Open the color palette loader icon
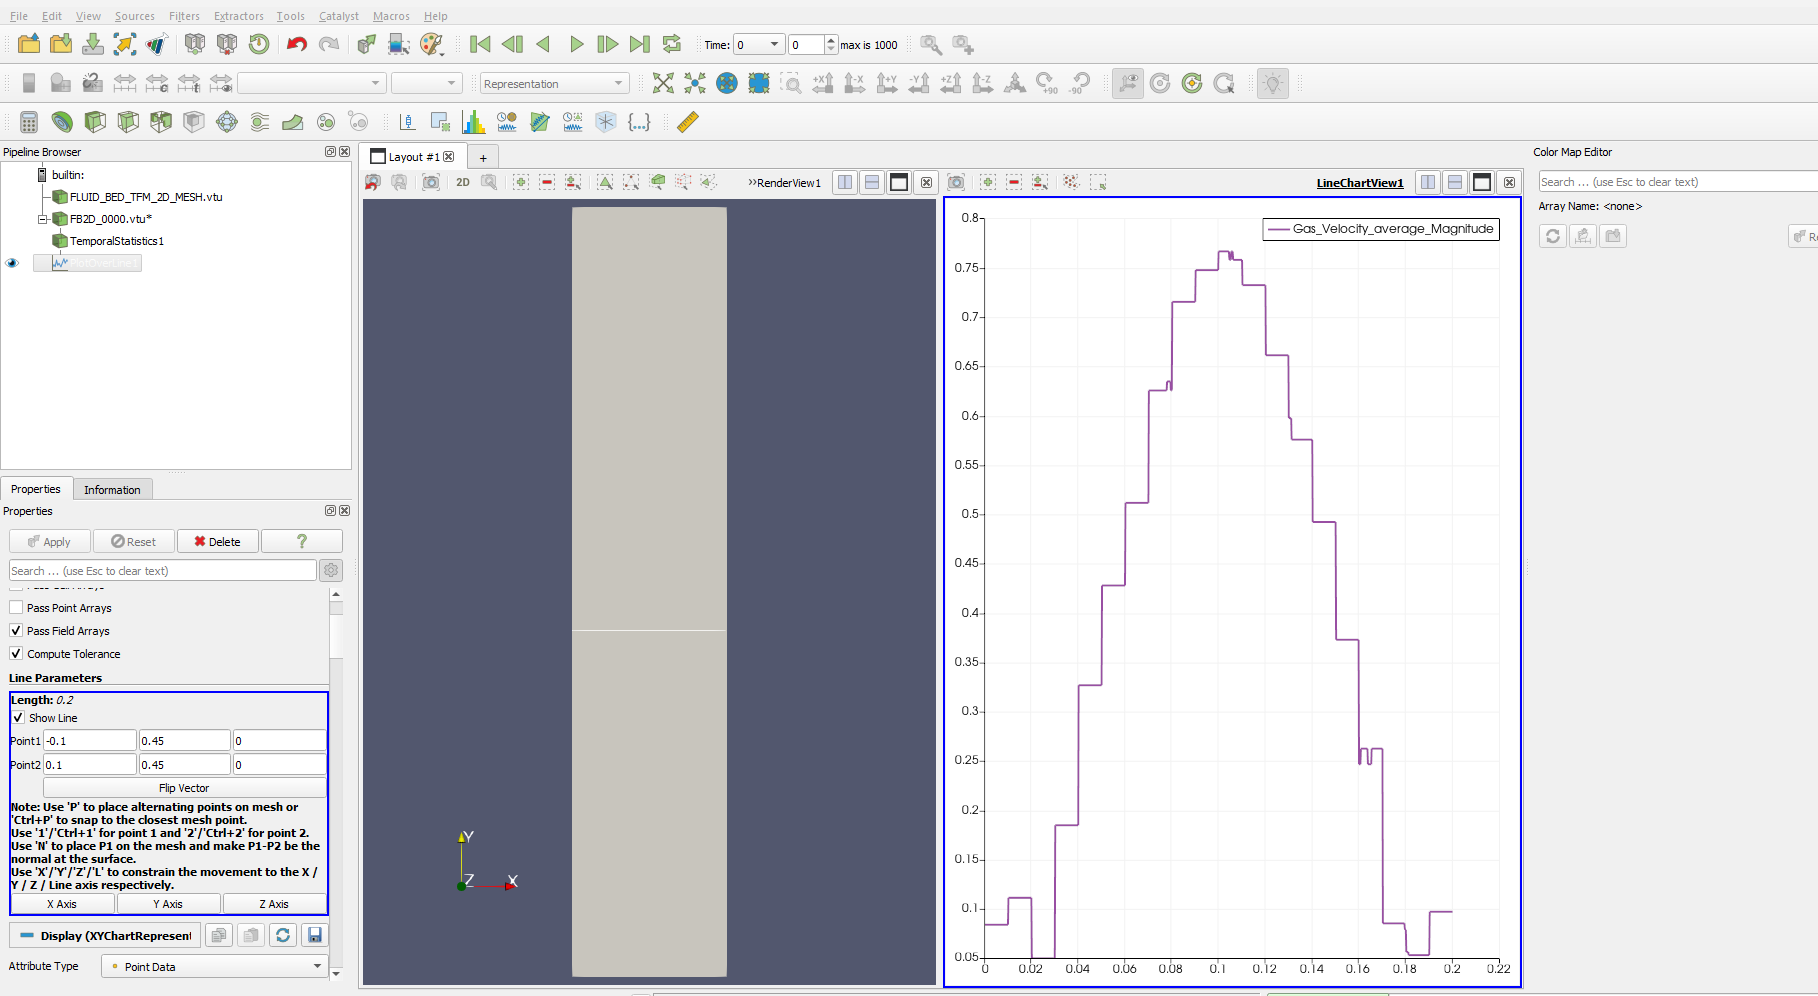 coord(431,44)
